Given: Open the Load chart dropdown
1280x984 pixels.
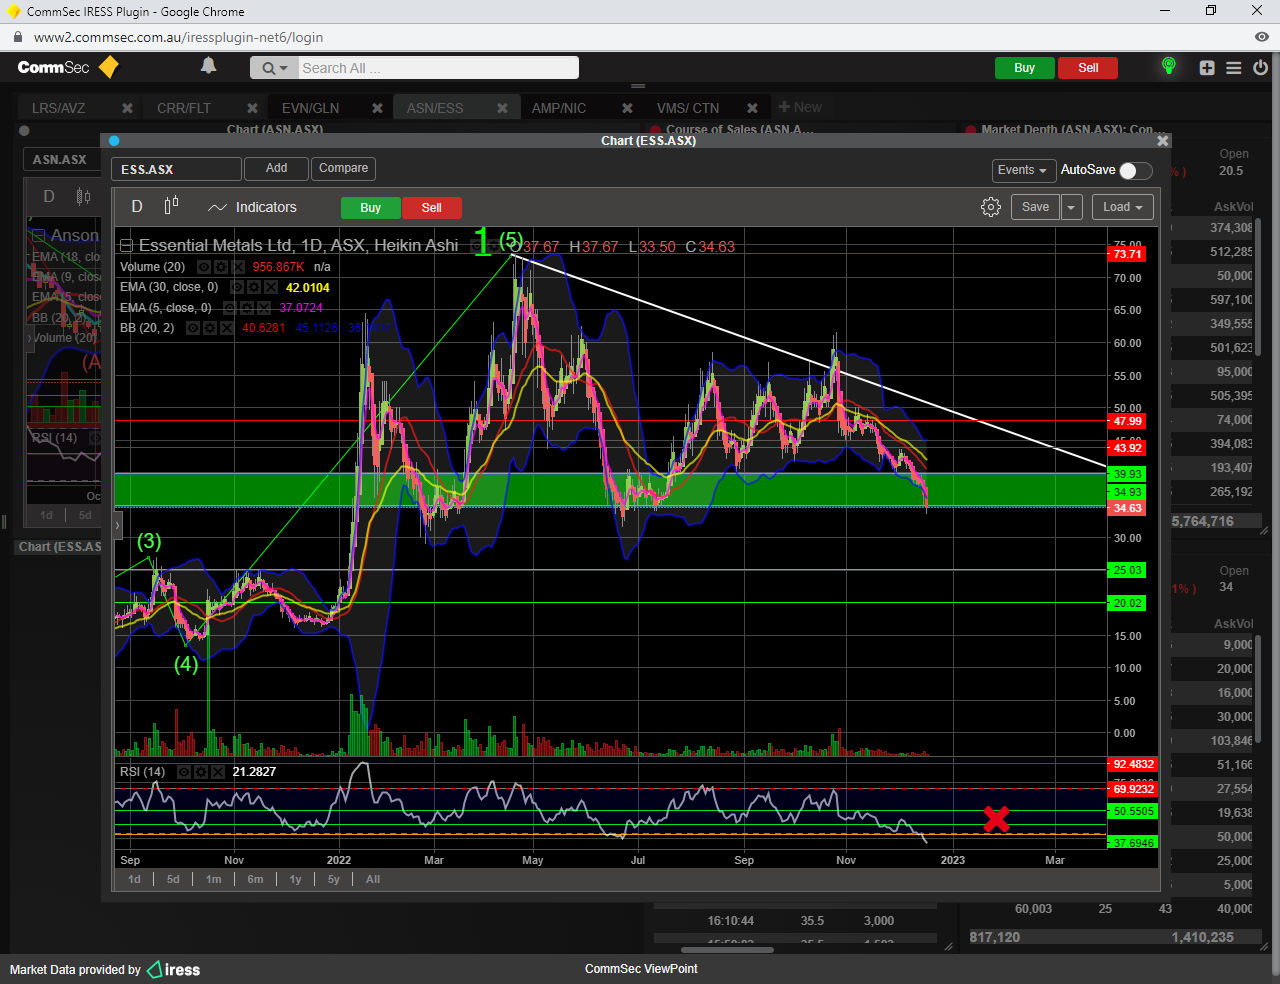Looking at the screenshot, I should coord(1122,207).
